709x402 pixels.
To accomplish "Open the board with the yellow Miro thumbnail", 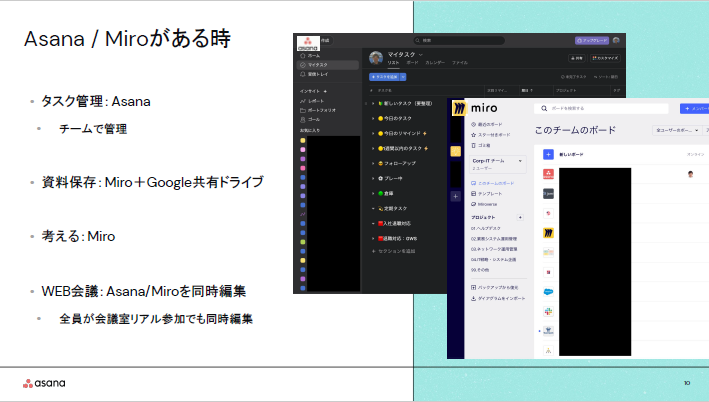I will click(x=548, y=233).
